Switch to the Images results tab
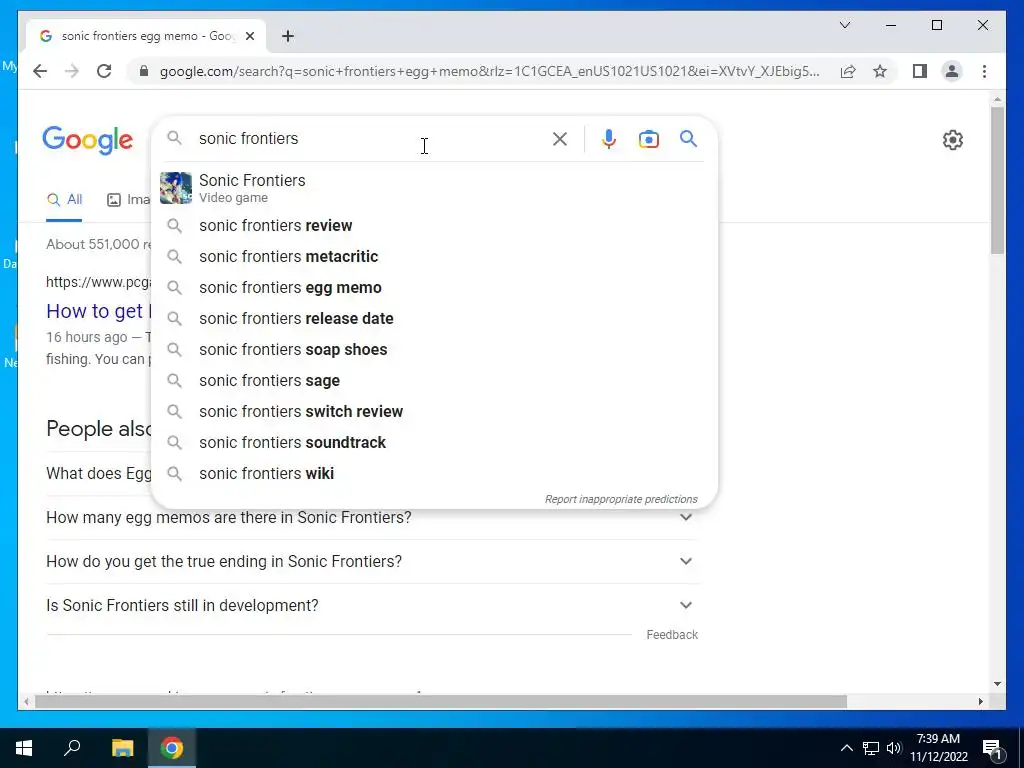This screenshot has width=1024, height=768. pyautogui.click(x=129, y=200)
